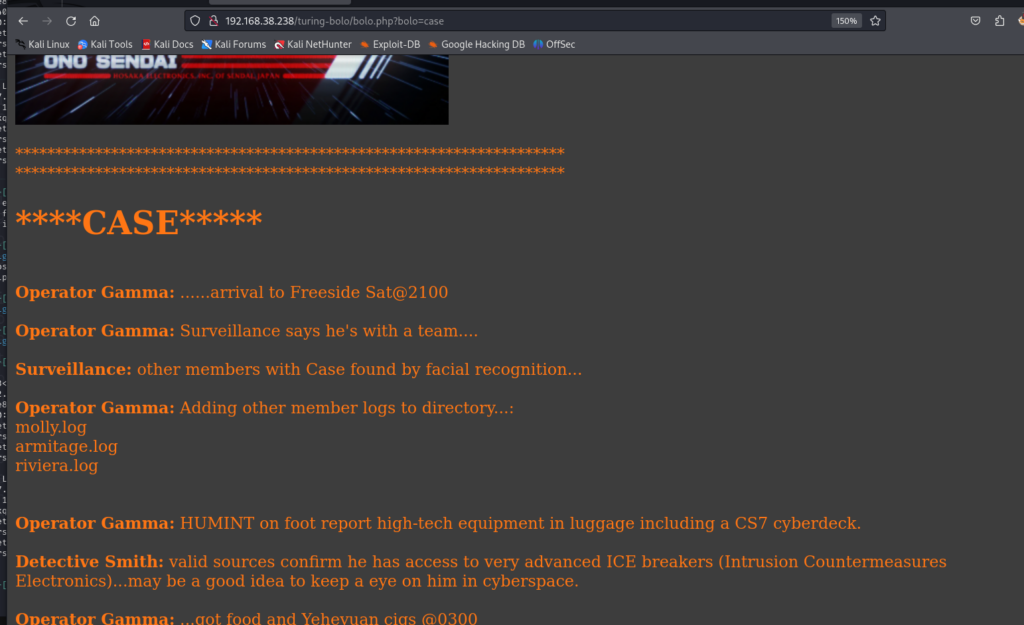The height and width of the screenshot is (625, 1024).
Task: Open the Kali Tools bookmark
Action: [x=105, y=44]
